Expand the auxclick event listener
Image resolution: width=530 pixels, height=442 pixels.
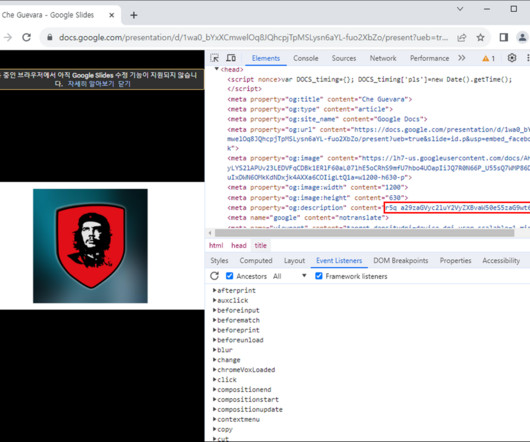(x=215, y=300)
